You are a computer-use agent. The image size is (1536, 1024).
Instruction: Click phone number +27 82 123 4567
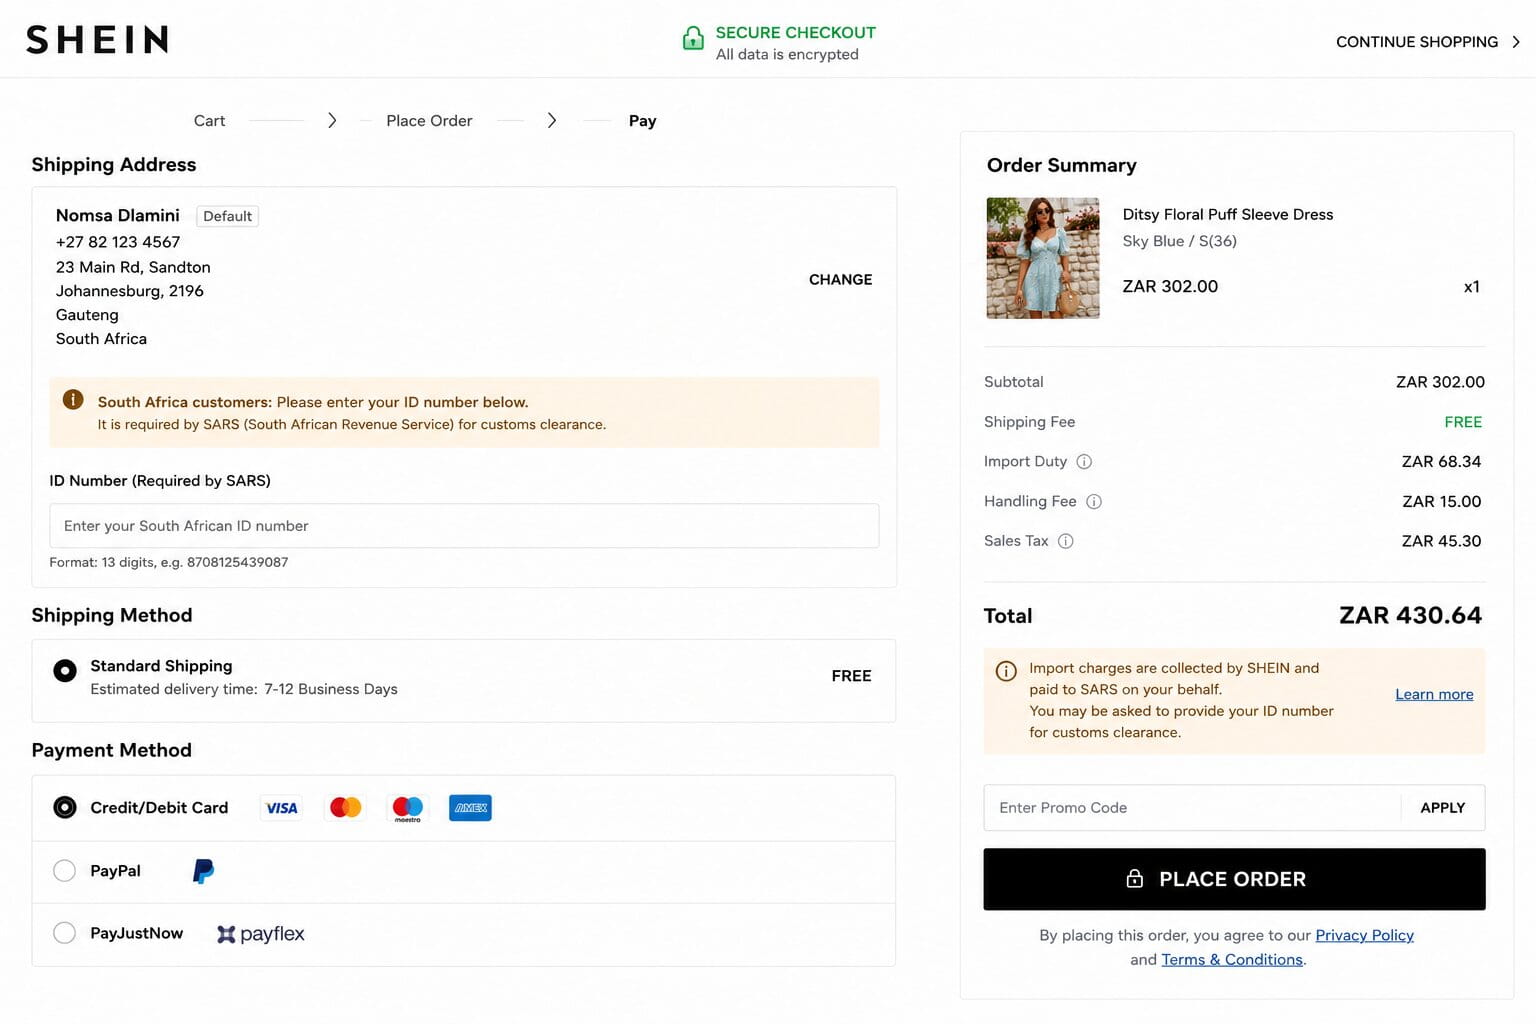pos(118,242)
